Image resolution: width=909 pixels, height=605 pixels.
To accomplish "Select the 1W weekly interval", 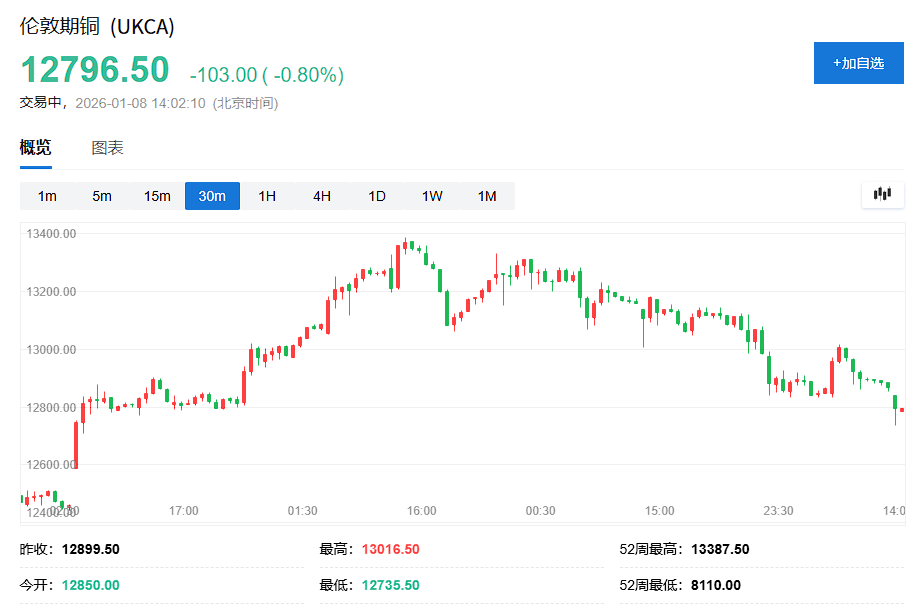I will point(431,196).
